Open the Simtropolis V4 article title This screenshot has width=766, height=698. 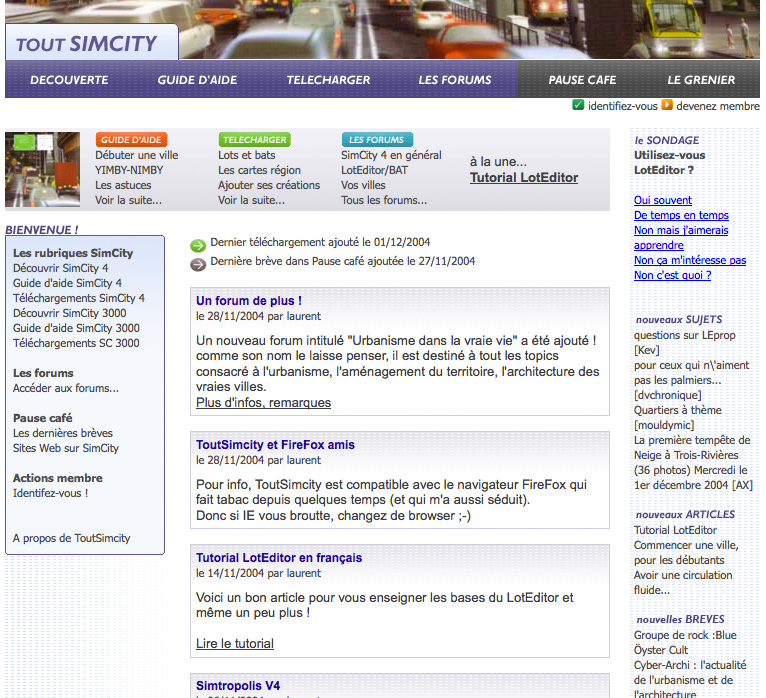pyautogui.click(x=238, y=686)
